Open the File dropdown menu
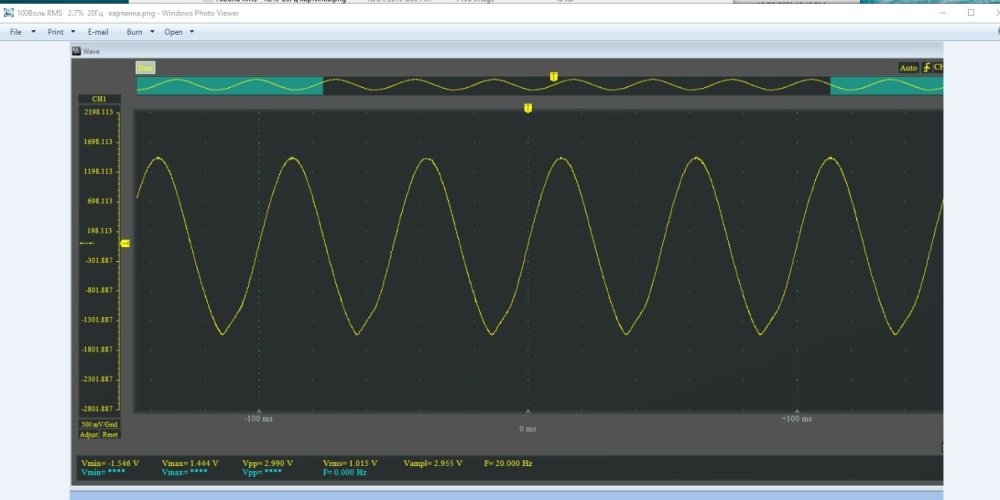 [x=19, y=32]
